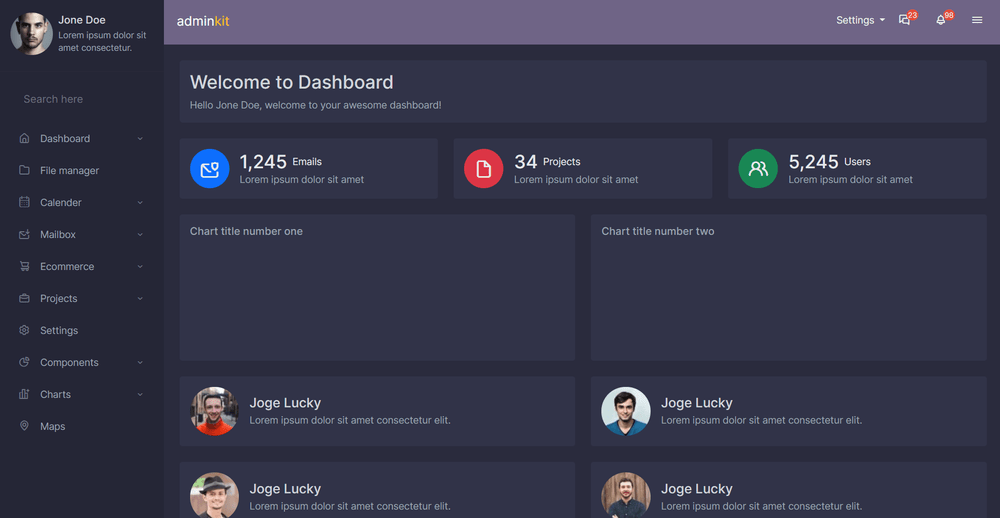Click the red Projects document icon
The width and height of the screenshot is (1000, 518).
(x=484, y=168)
